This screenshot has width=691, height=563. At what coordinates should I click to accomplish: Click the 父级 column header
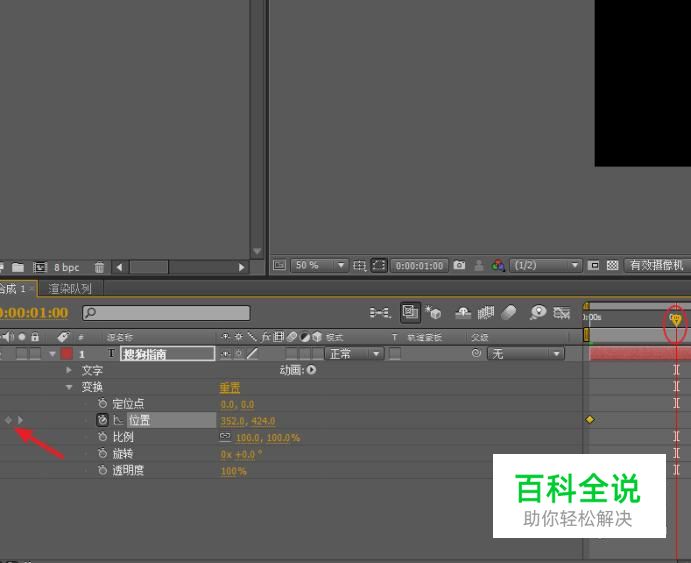pyautogui.click(x=479, y=337)
